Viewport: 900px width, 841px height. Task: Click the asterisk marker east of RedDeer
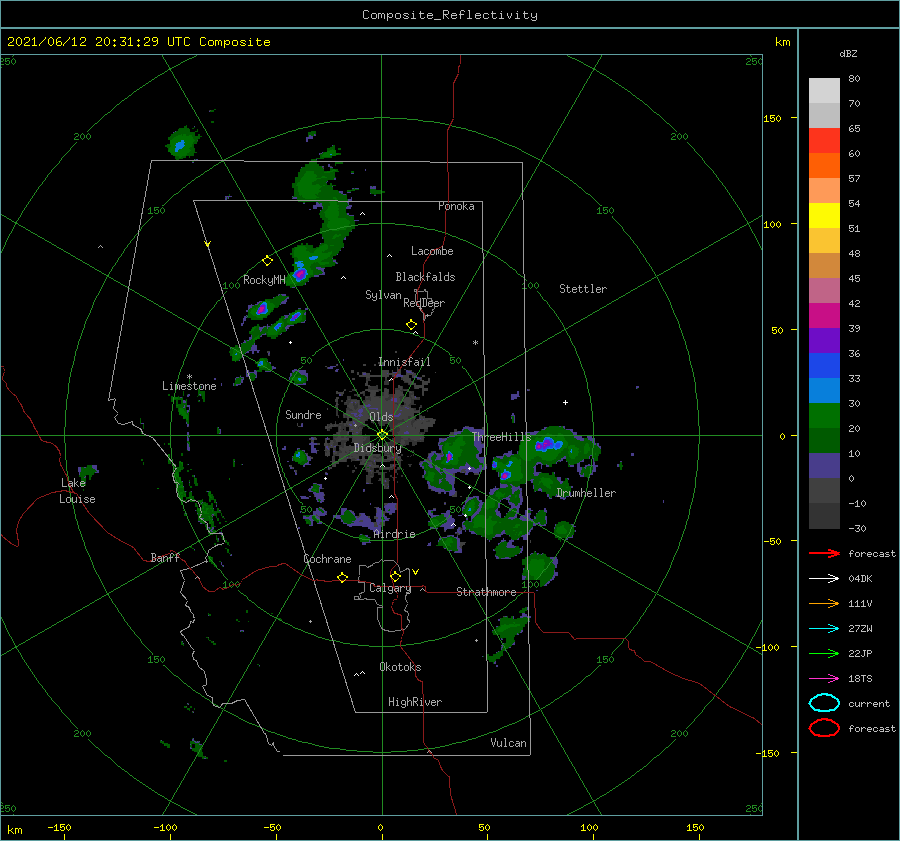click(475, 343)
